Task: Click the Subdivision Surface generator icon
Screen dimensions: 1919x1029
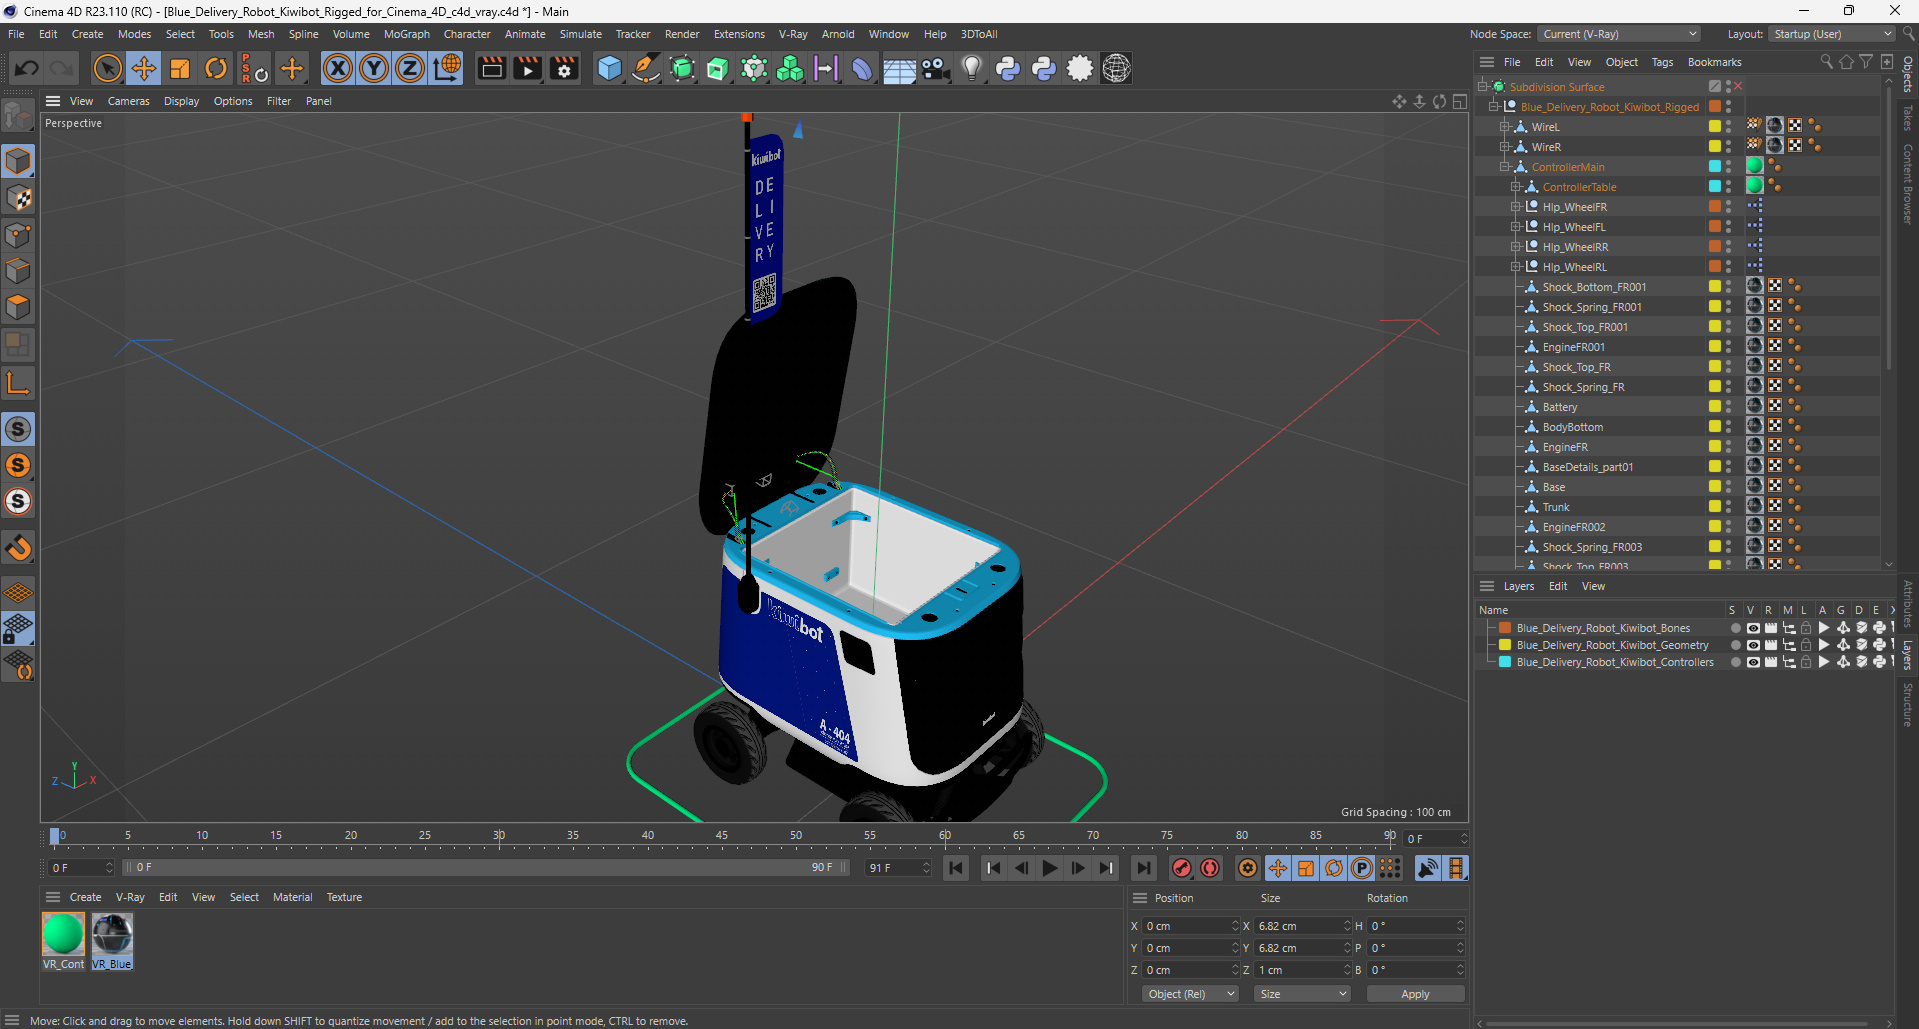Action: 682,68
